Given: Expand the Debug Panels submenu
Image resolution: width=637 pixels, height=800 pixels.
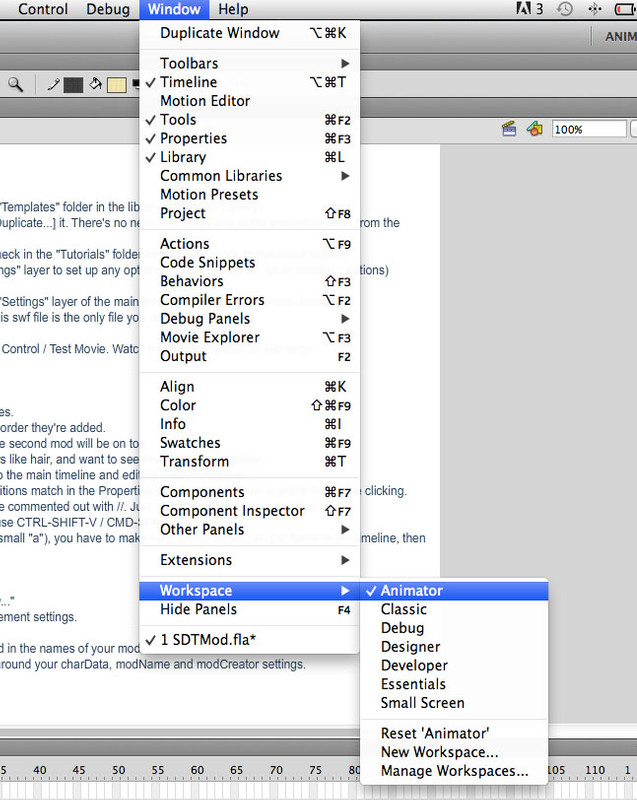Looking at the screenshot, I should tap(206, 318).
